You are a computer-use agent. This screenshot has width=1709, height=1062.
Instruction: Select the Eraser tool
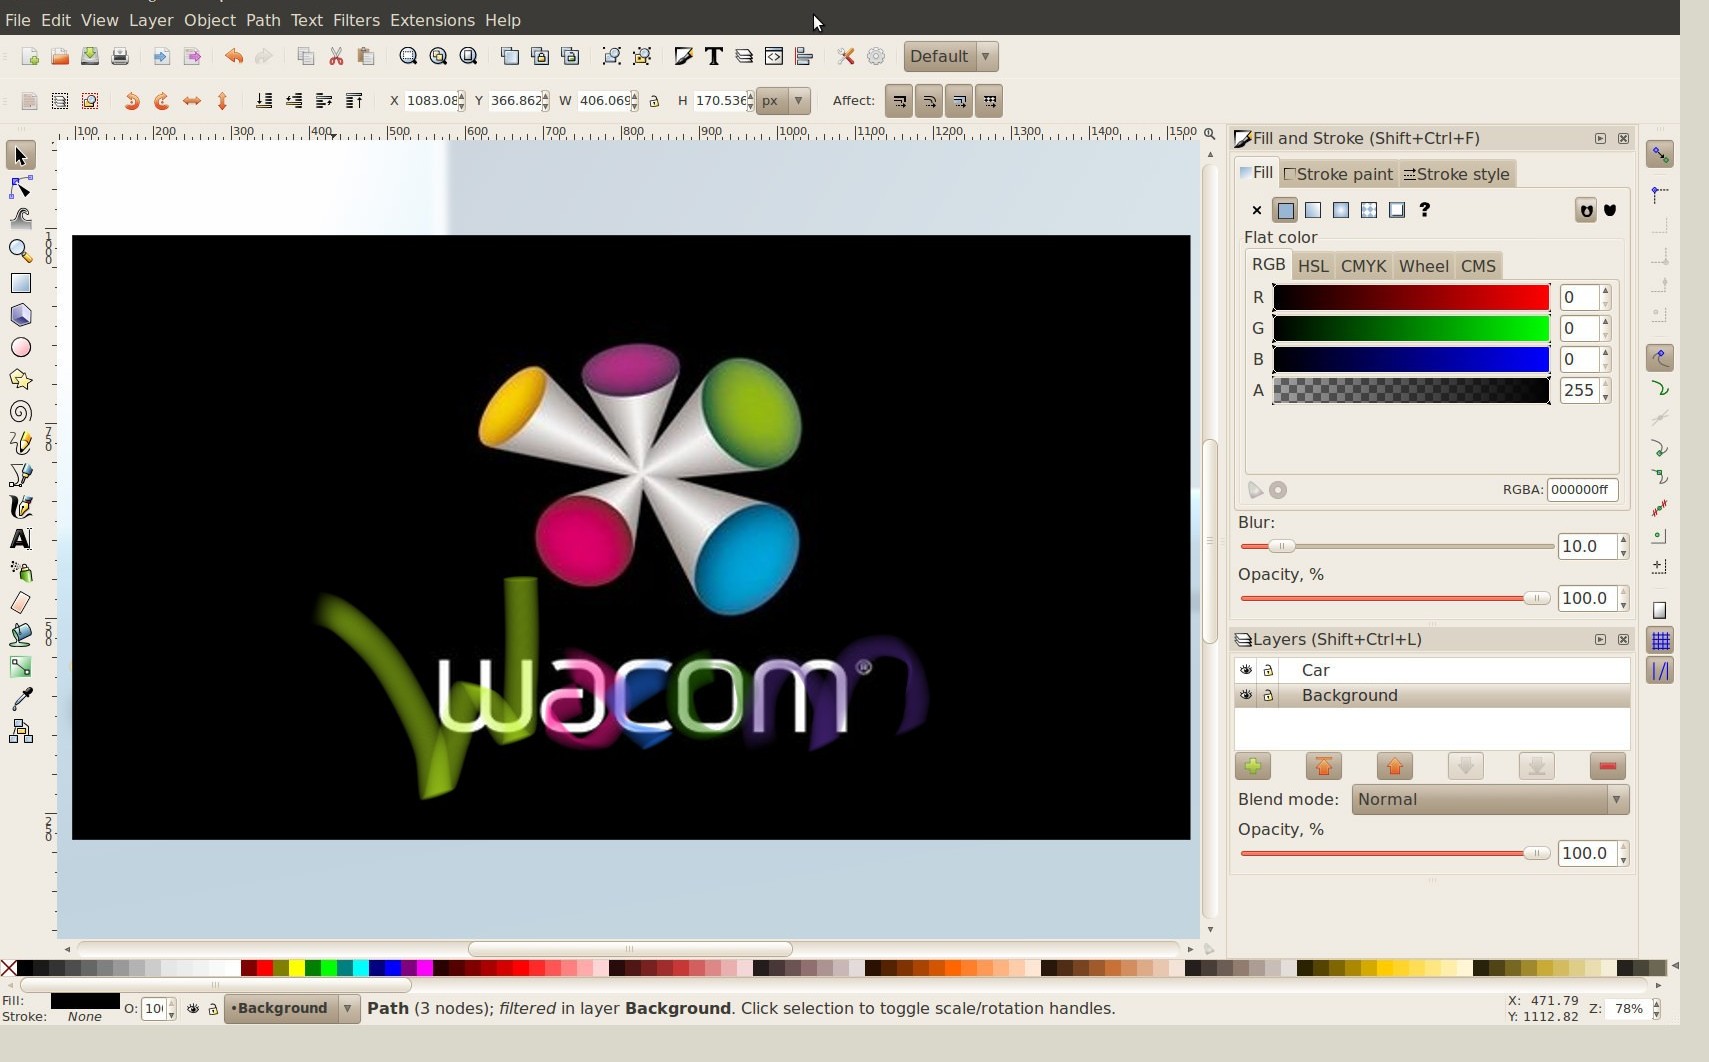click(20, 603)
